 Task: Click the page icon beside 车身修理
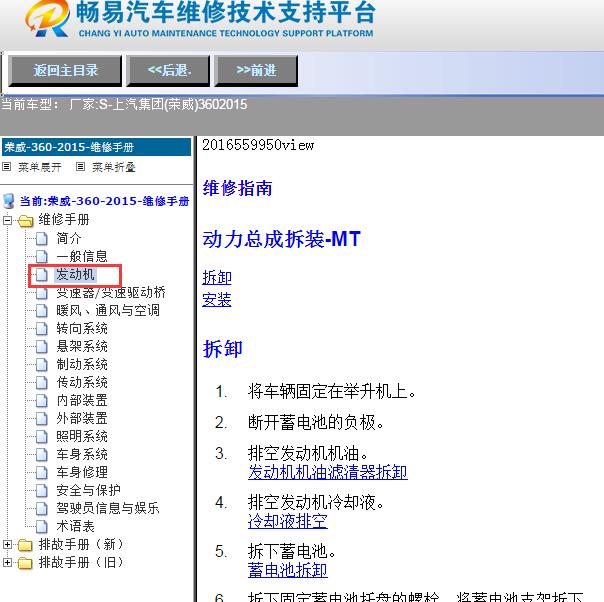tap(42, 473)
